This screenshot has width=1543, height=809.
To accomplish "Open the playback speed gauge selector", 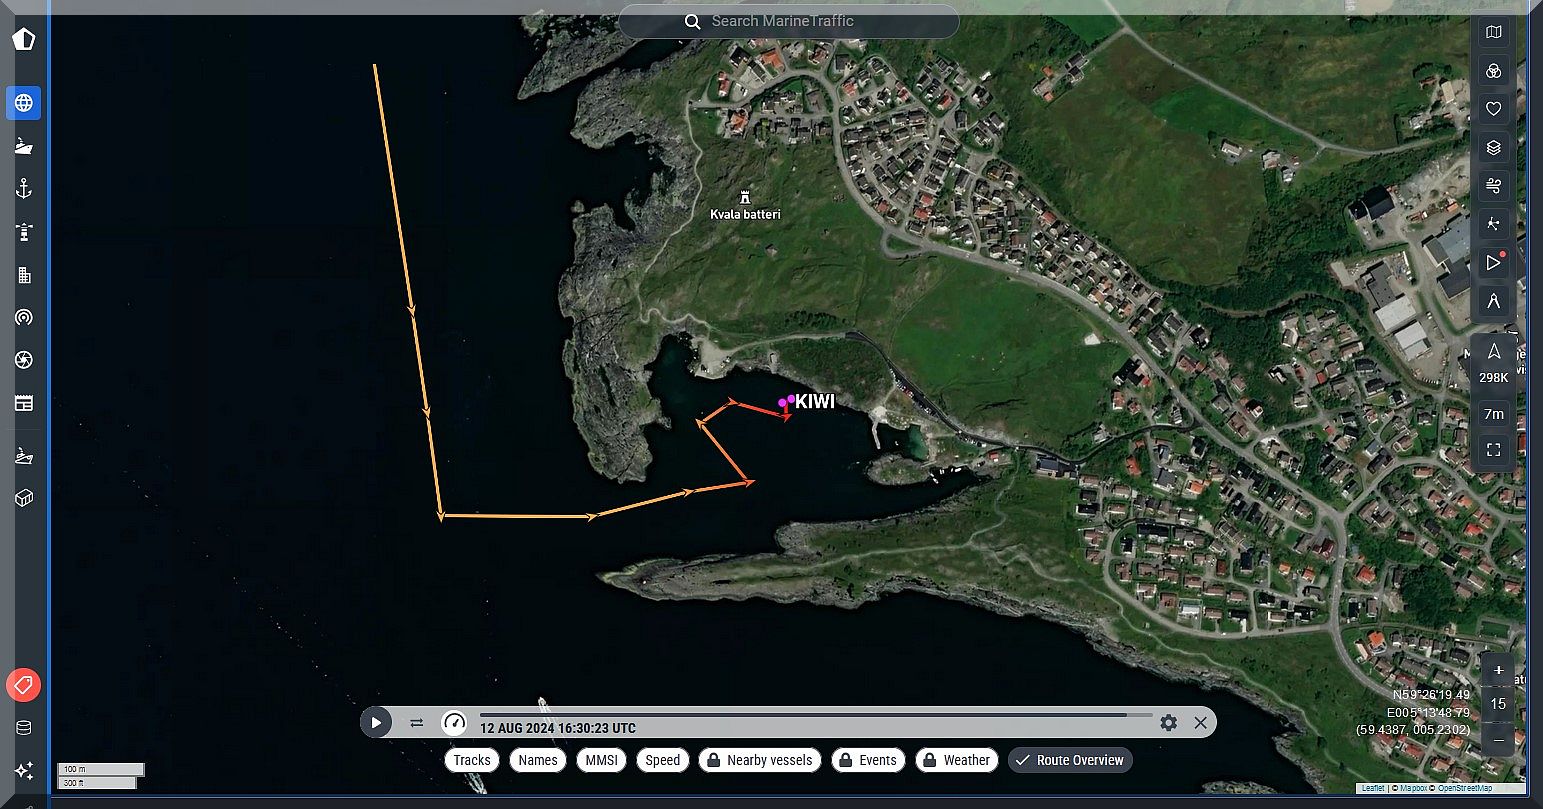I will click(454, 722).
